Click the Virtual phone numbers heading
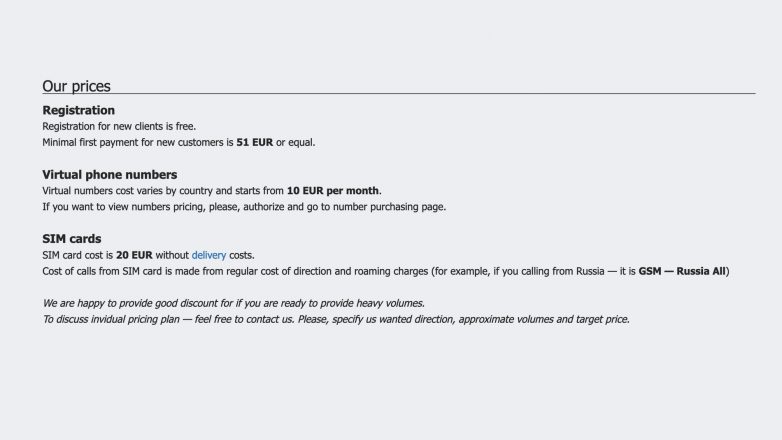 [x=109, y=174]
